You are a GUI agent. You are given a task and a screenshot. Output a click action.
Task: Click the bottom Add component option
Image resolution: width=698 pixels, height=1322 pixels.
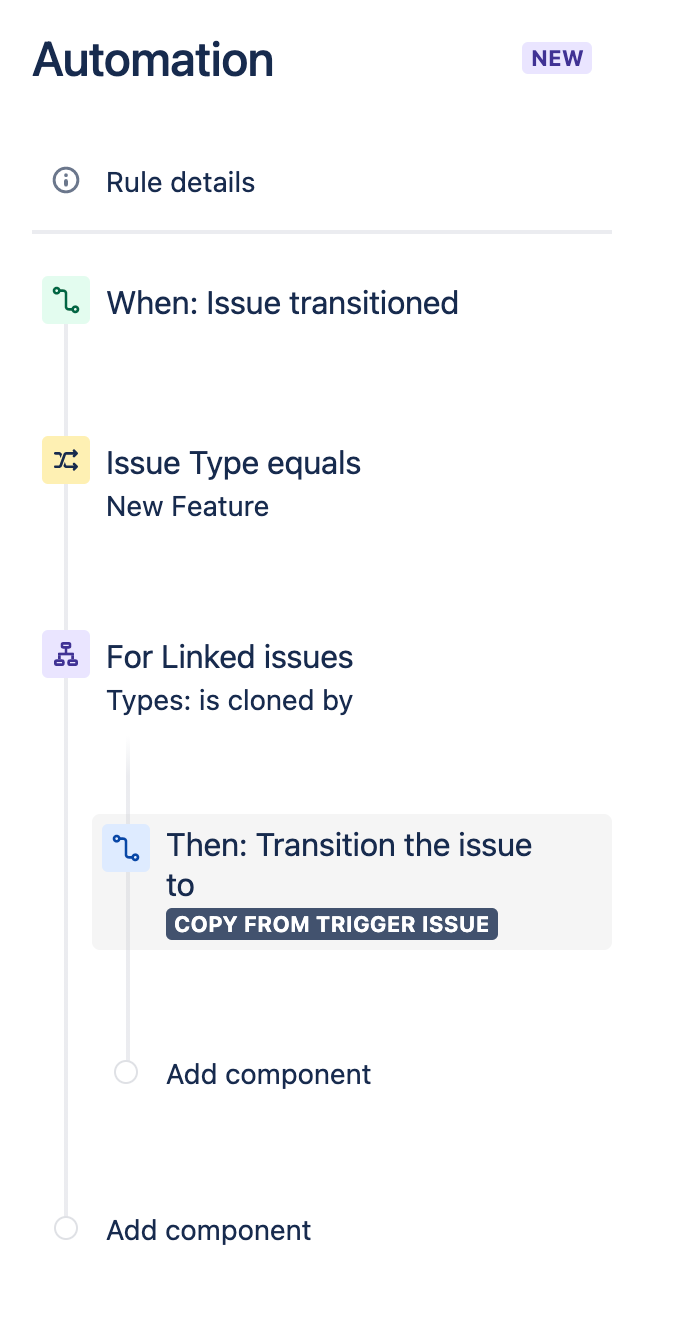(x=208, y=1230)
